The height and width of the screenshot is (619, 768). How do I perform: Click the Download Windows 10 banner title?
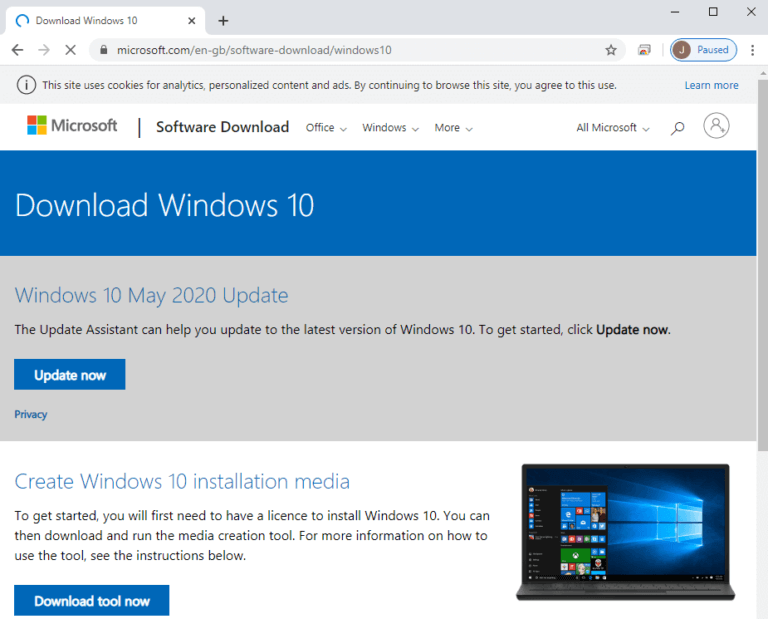(164, 205)
